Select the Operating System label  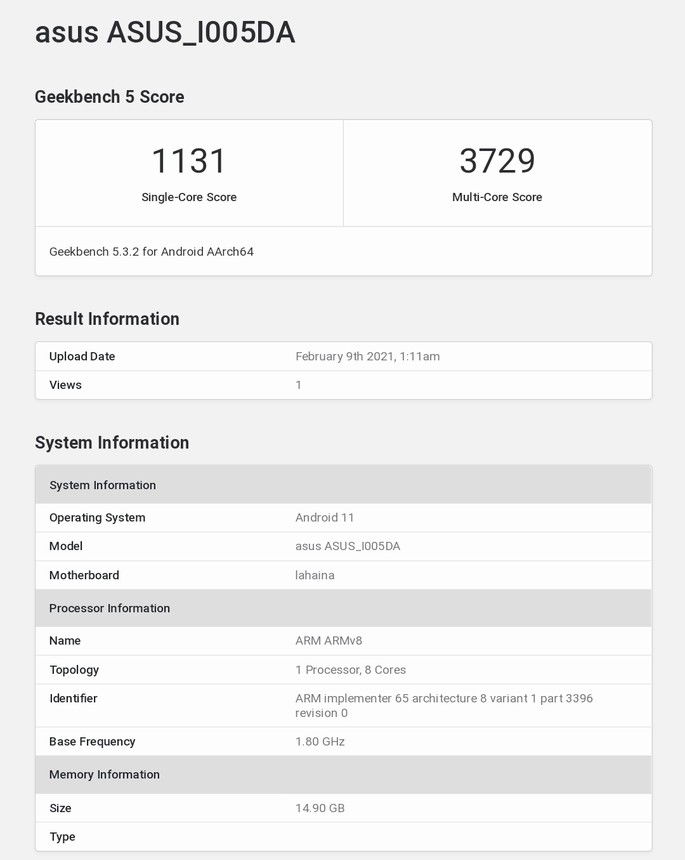coord(97,518)
